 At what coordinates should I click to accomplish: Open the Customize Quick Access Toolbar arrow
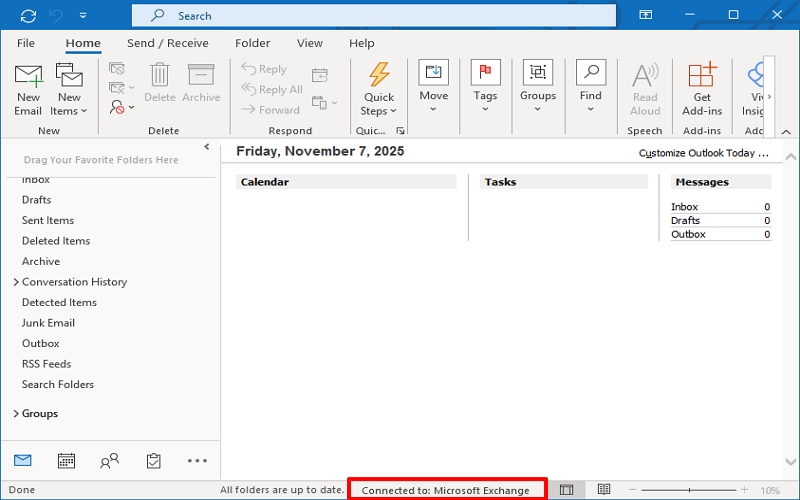(x=83, y=16)
